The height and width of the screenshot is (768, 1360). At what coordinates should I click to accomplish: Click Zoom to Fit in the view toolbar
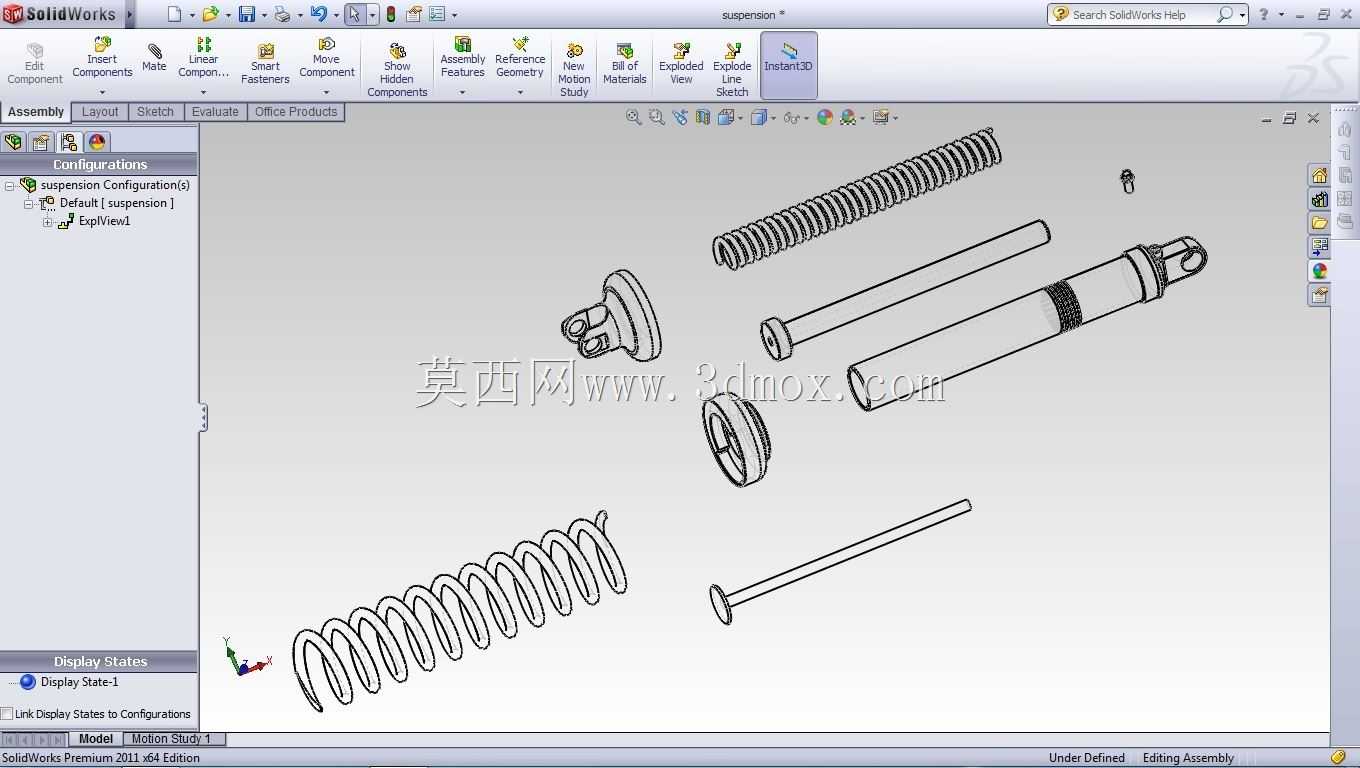click(633, 117)
